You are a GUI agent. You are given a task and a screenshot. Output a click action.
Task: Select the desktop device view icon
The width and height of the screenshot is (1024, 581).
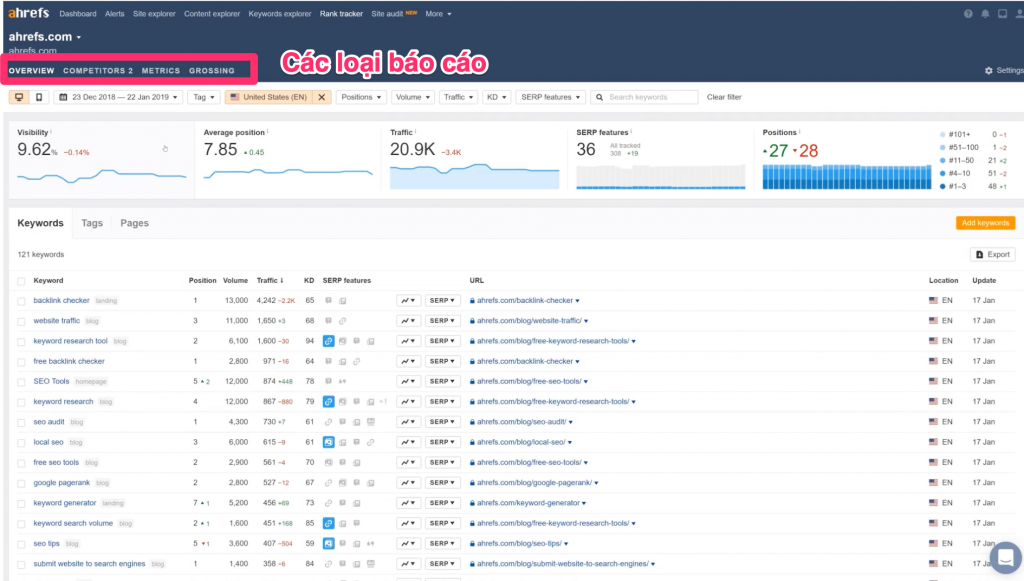pos(19,97)
